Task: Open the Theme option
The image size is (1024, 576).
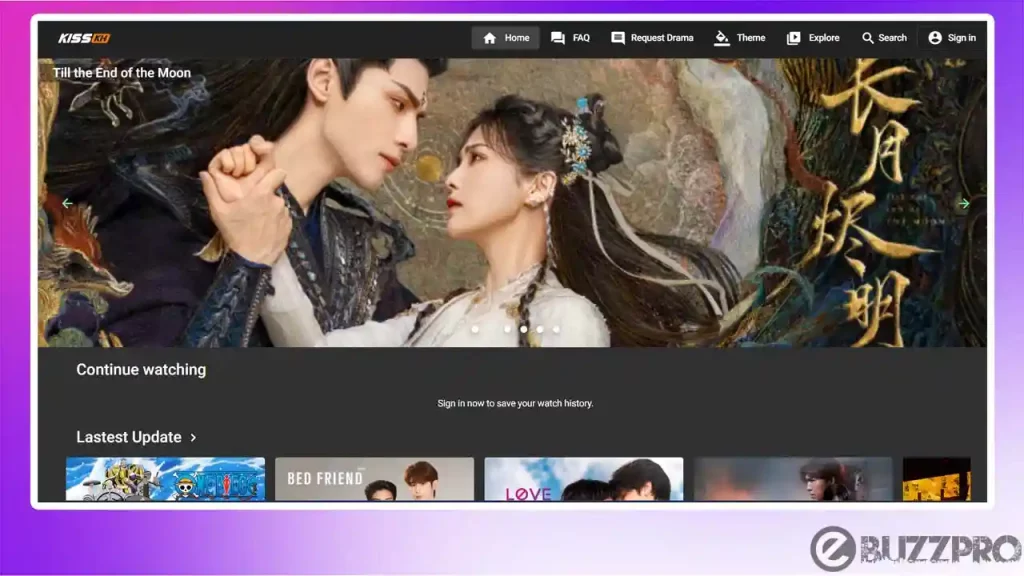Action: 740,38
